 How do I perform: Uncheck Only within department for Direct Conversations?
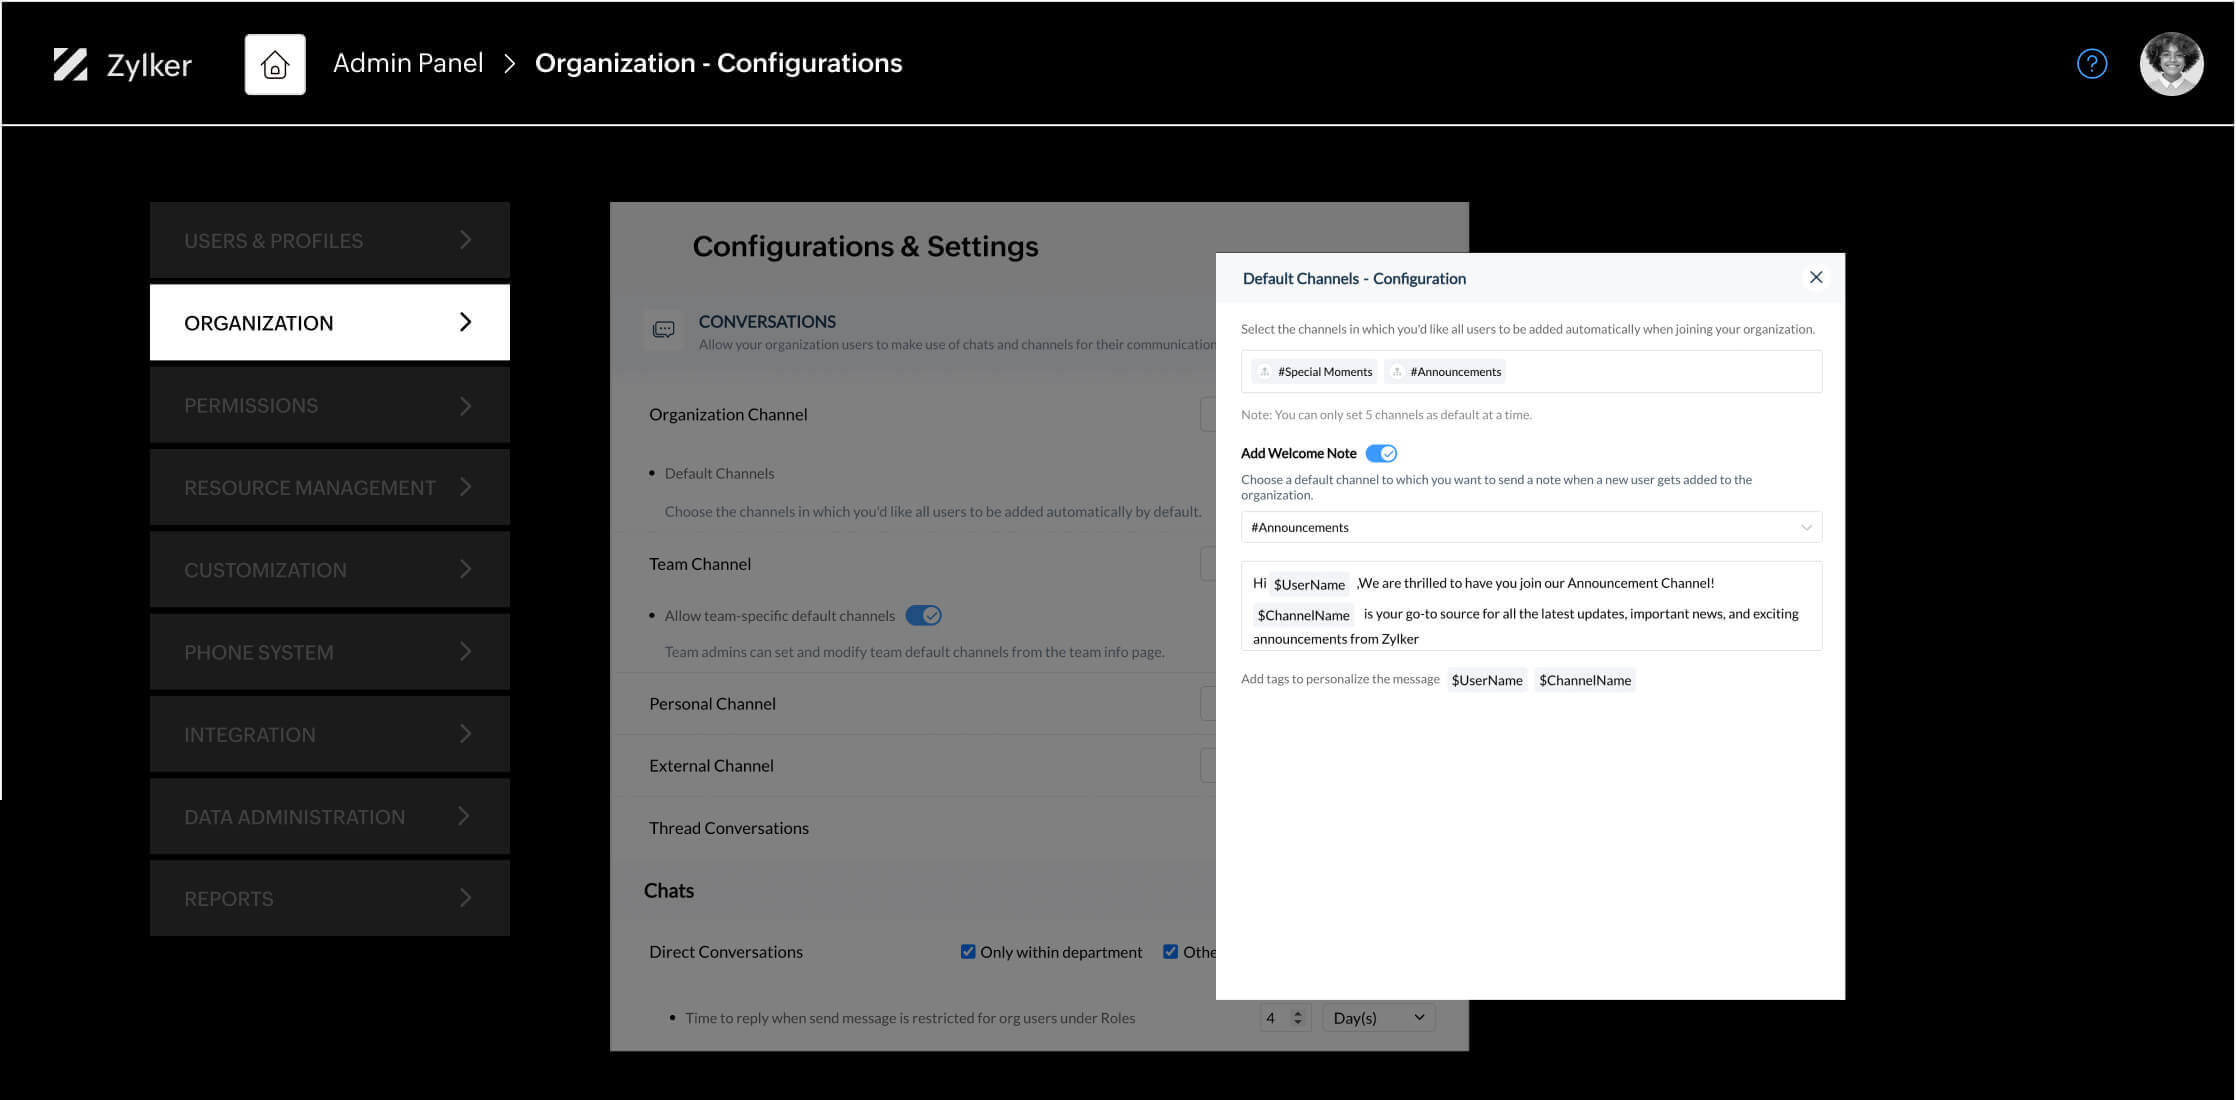click(x=967, y=951)
